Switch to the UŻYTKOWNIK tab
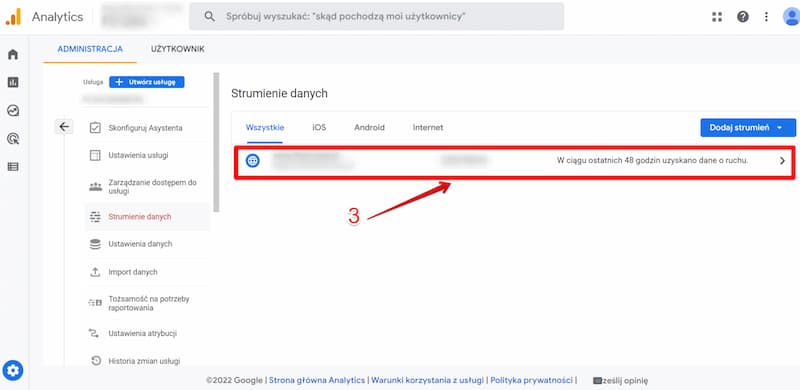 click(178, 49)
